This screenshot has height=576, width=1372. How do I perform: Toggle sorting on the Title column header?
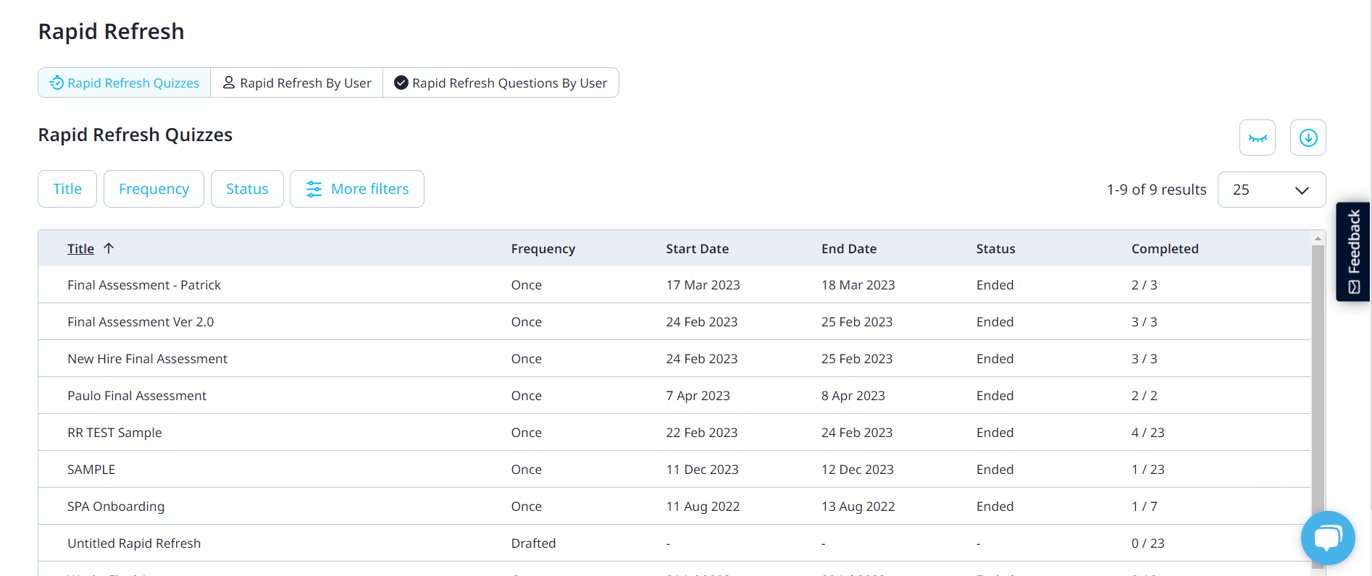click(x=80, y=248)
